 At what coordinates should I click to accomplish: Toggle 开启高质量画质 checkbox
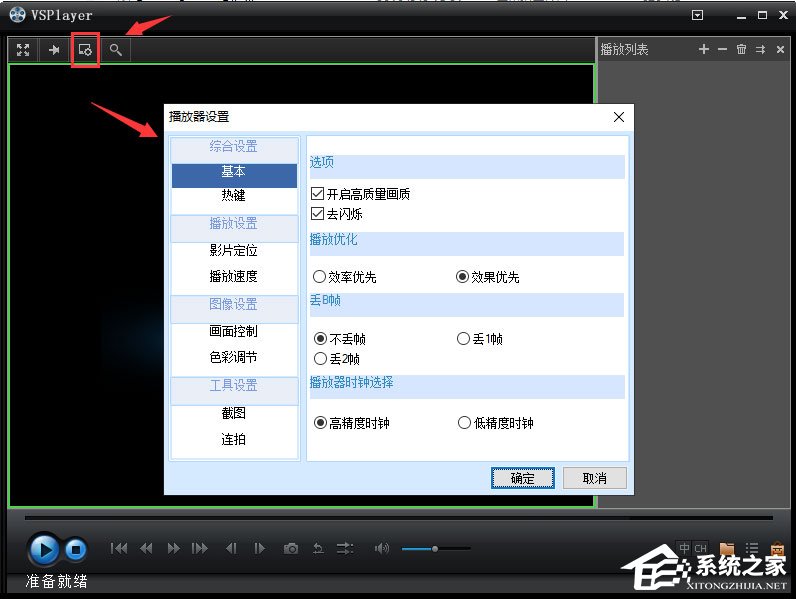(317, 193)
